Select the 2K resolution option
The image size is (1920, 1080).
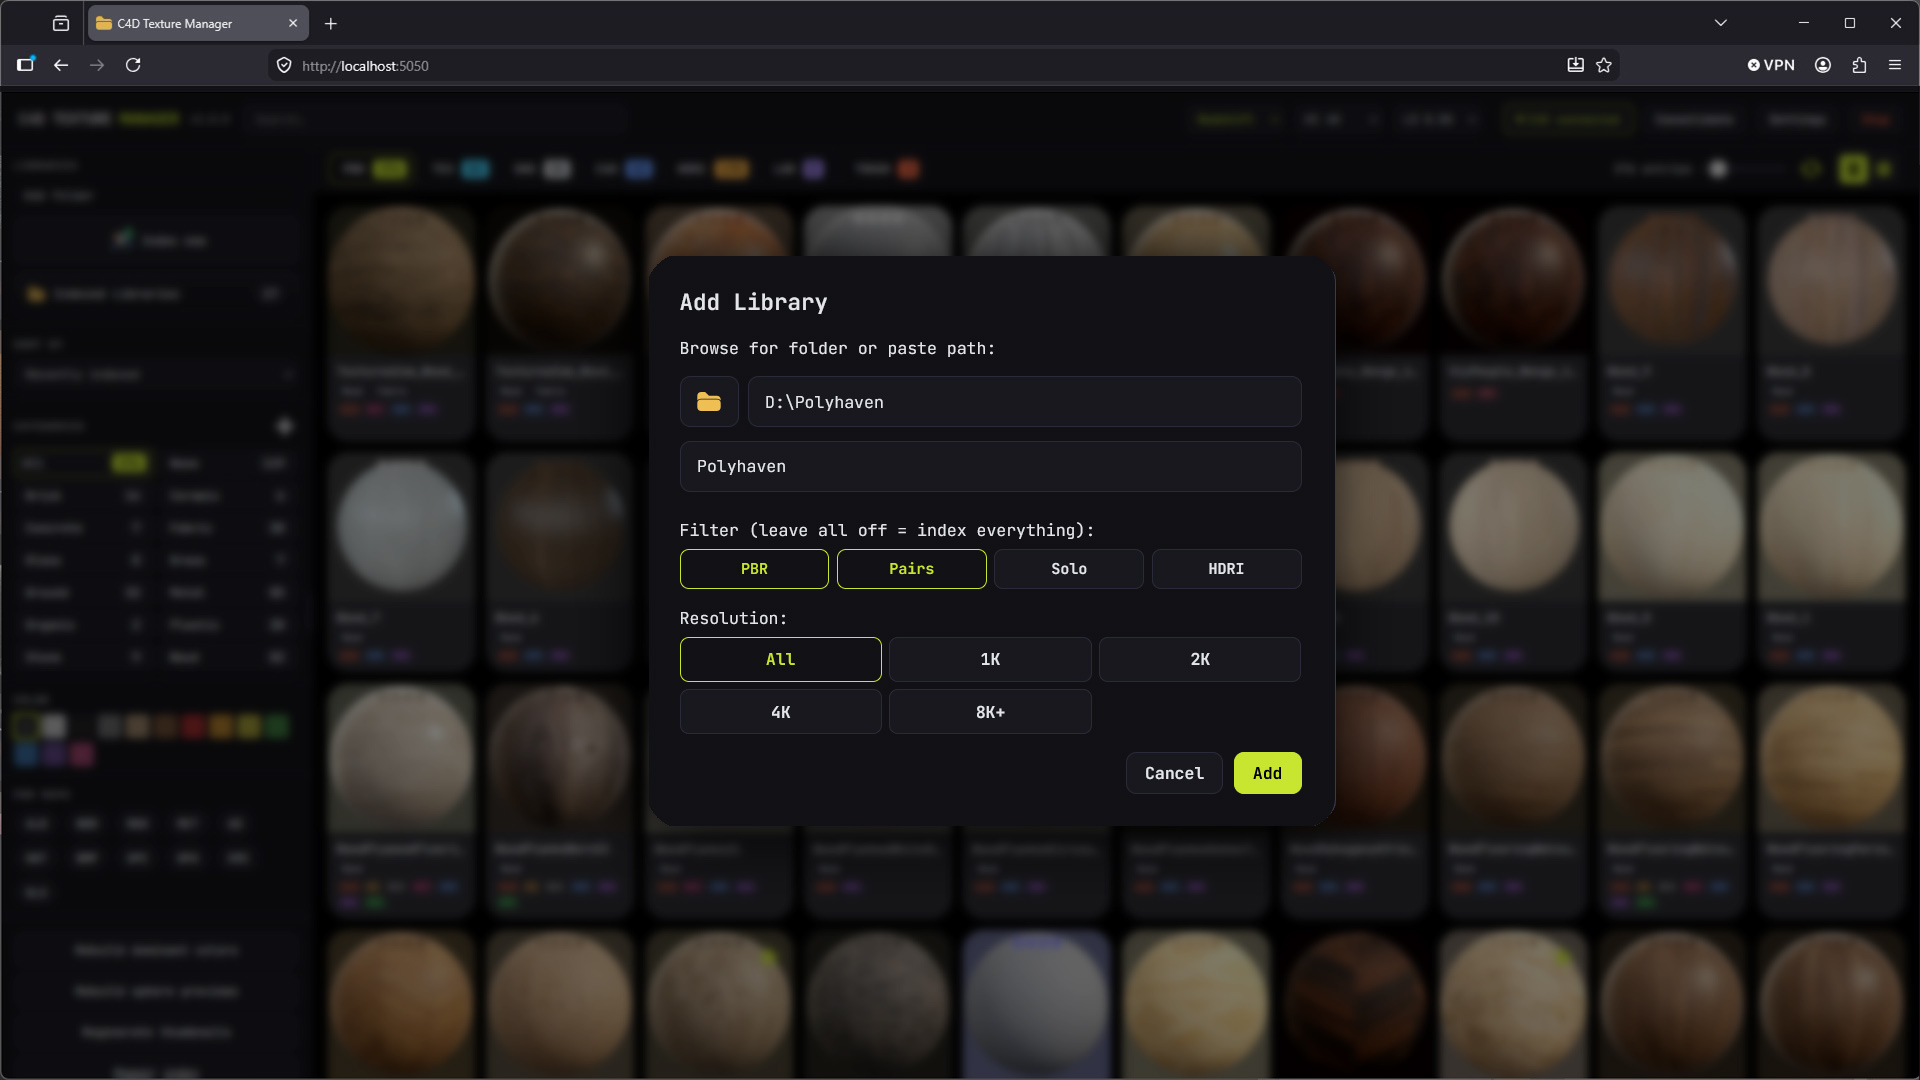(1200, 660)
